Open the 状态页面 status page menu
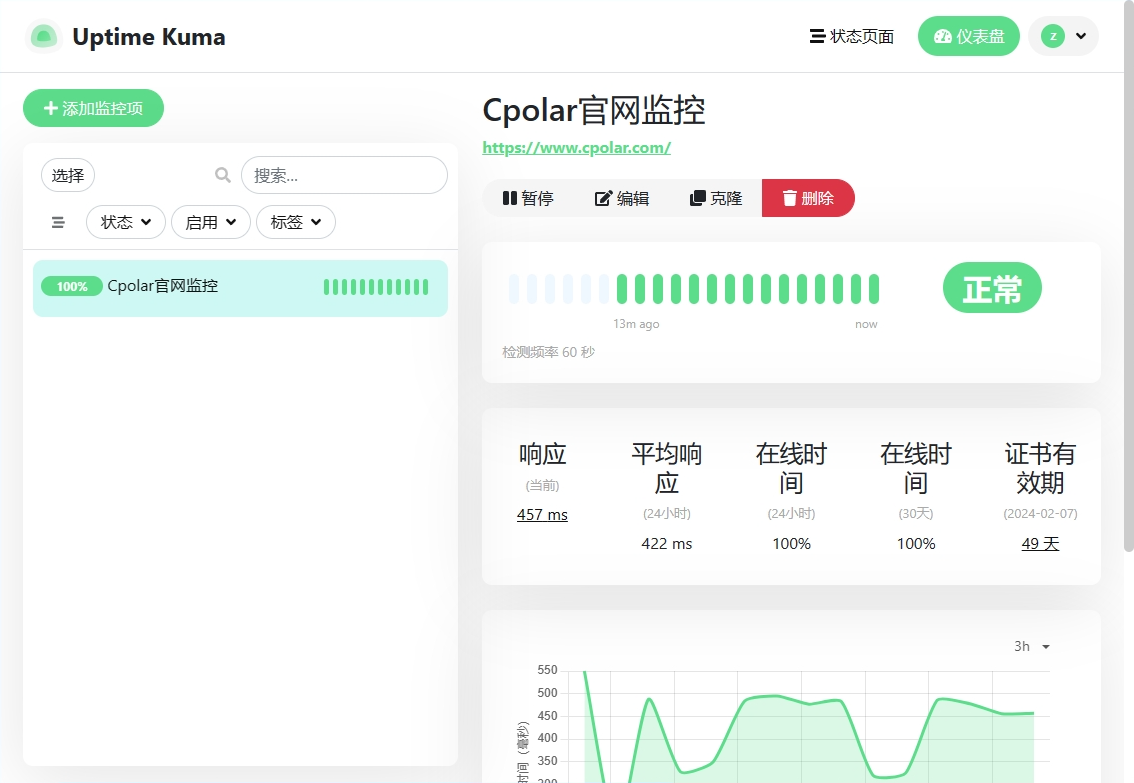This screenshot has height=783, width=1134. pyautogui.click(x=851, y=36)
